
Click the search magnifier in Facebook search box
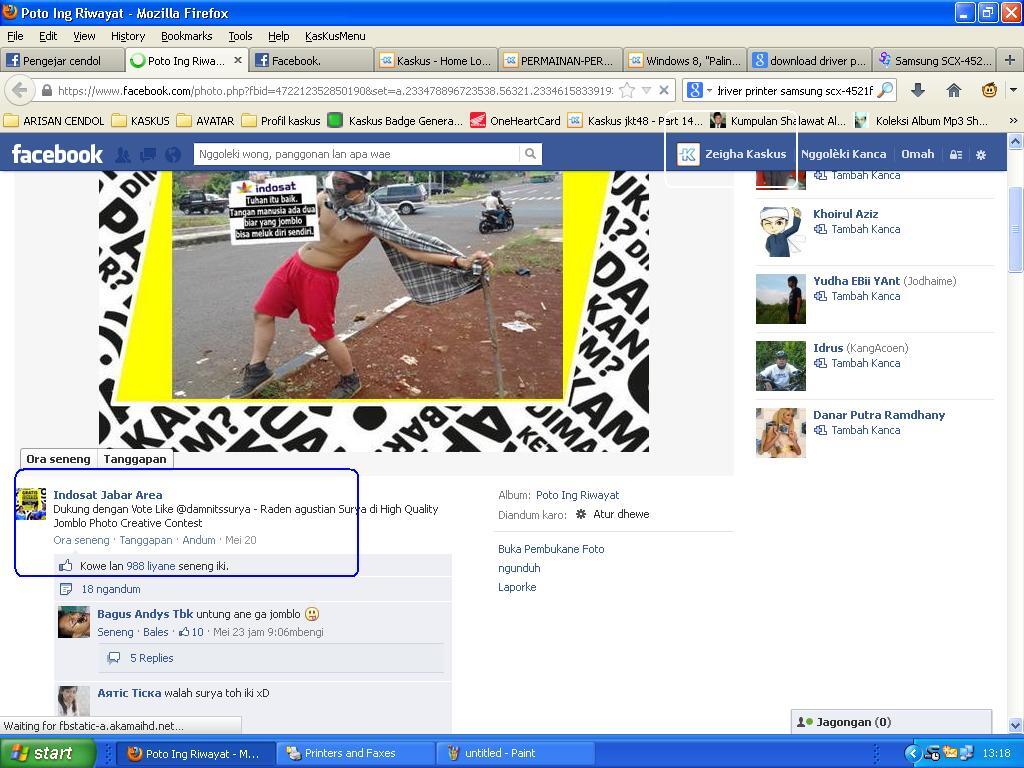[530, 154]
